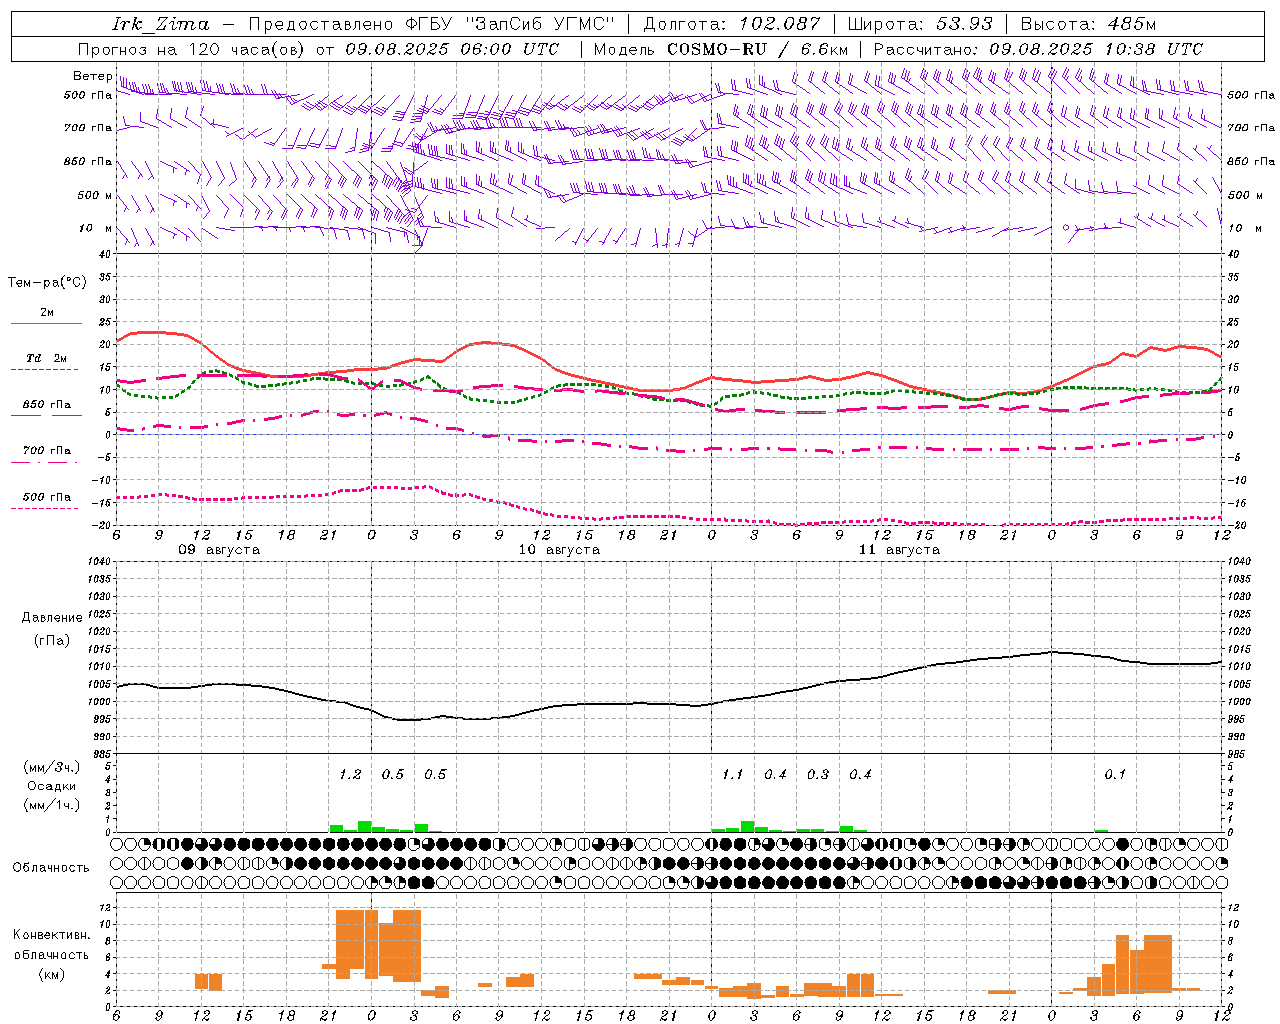1280x1024 pixels.
Task: Click the "0.1" precipitation total value
Action: 1115,774
